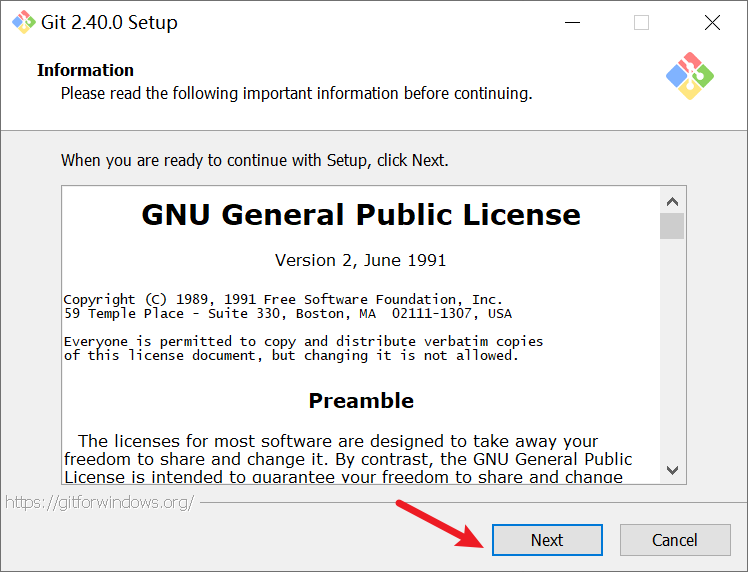Image resolution: width=748 pixels, height=572 pixels.
Task: Close the Git Setup window
Action: pyautogui.click(x=712, y=22)
